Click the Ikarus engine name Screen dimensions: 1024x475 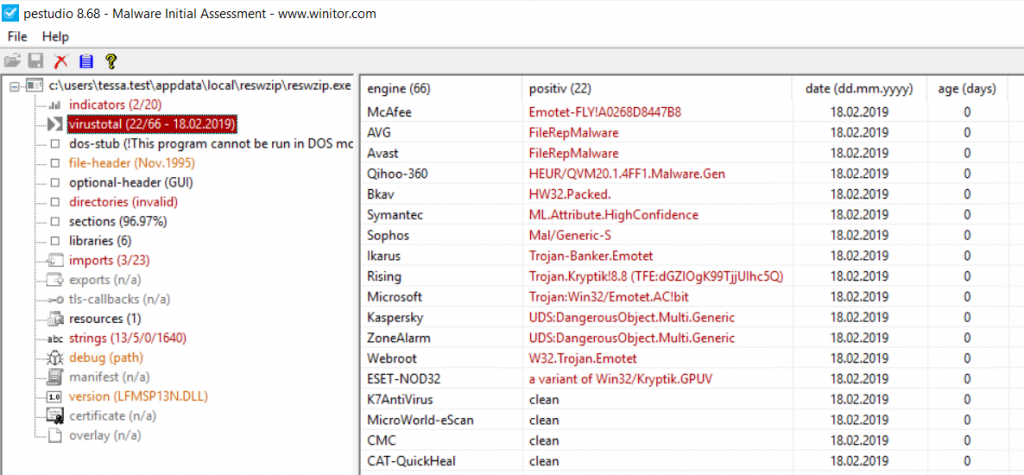point(383,255)
